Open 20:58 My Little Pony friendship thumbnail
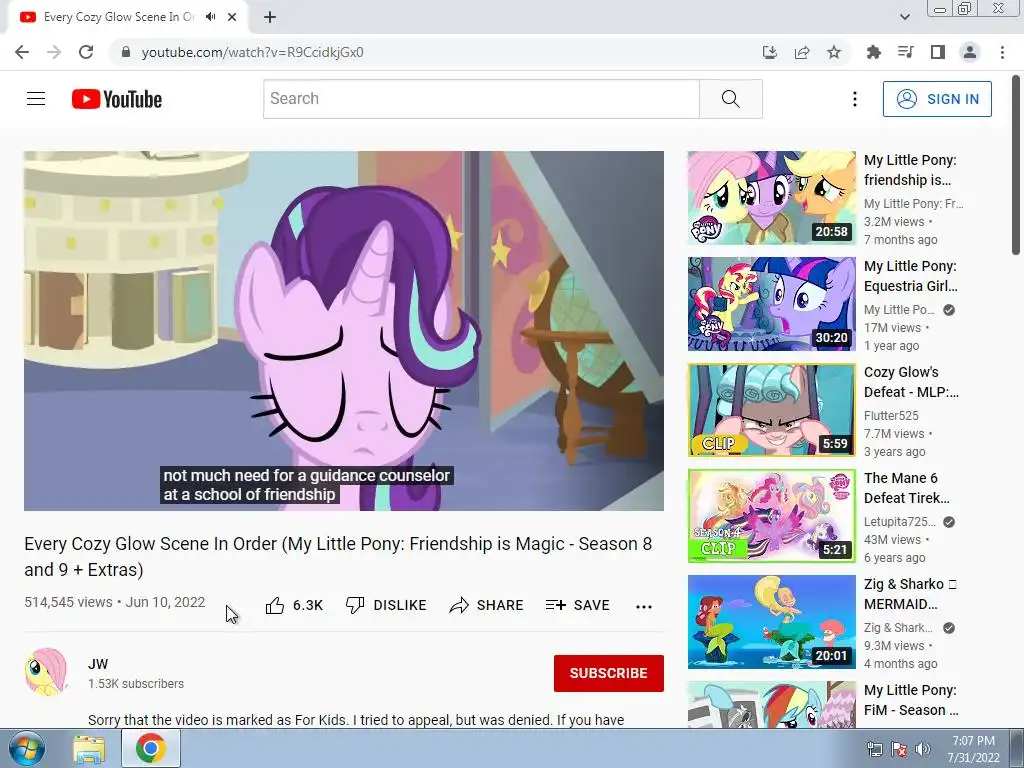The width and height of the screenshot is (1024, 768). click(771, 198)
